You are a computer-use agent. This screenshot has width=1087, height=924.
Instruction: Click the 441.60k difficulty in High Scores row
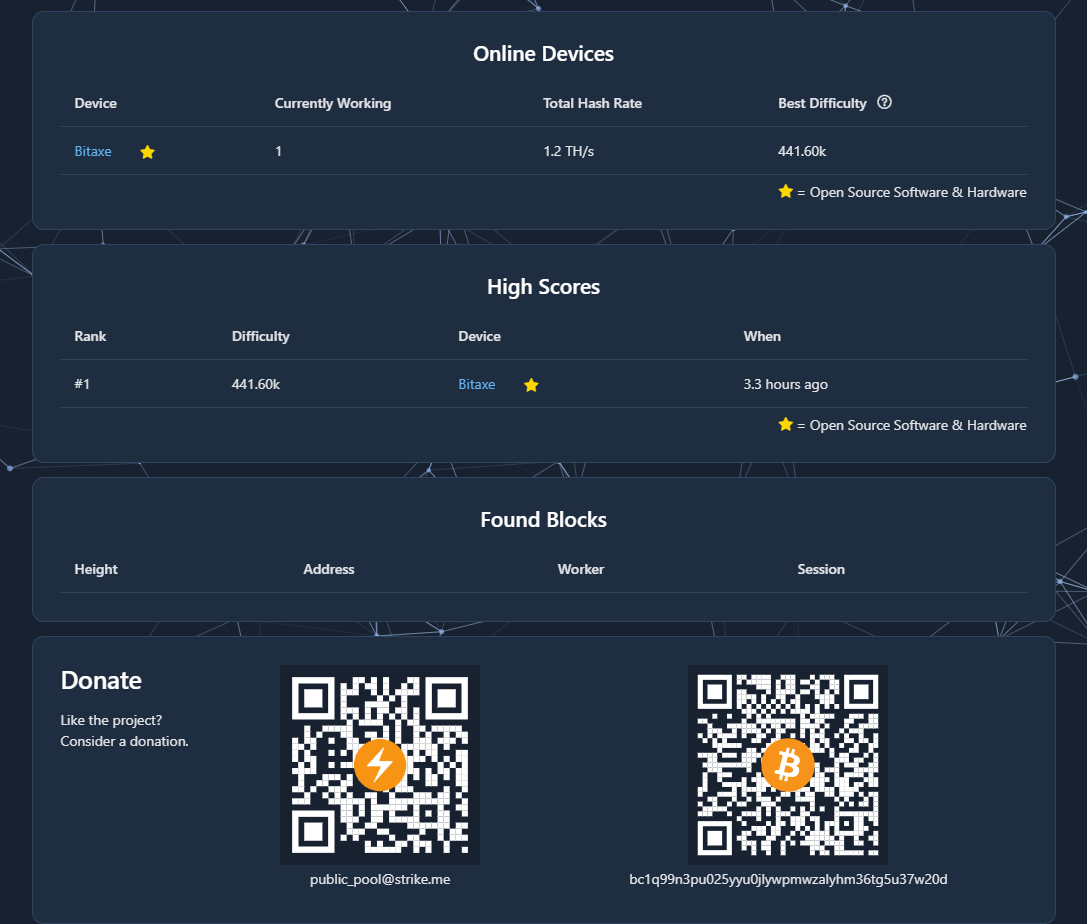[256, 384]
